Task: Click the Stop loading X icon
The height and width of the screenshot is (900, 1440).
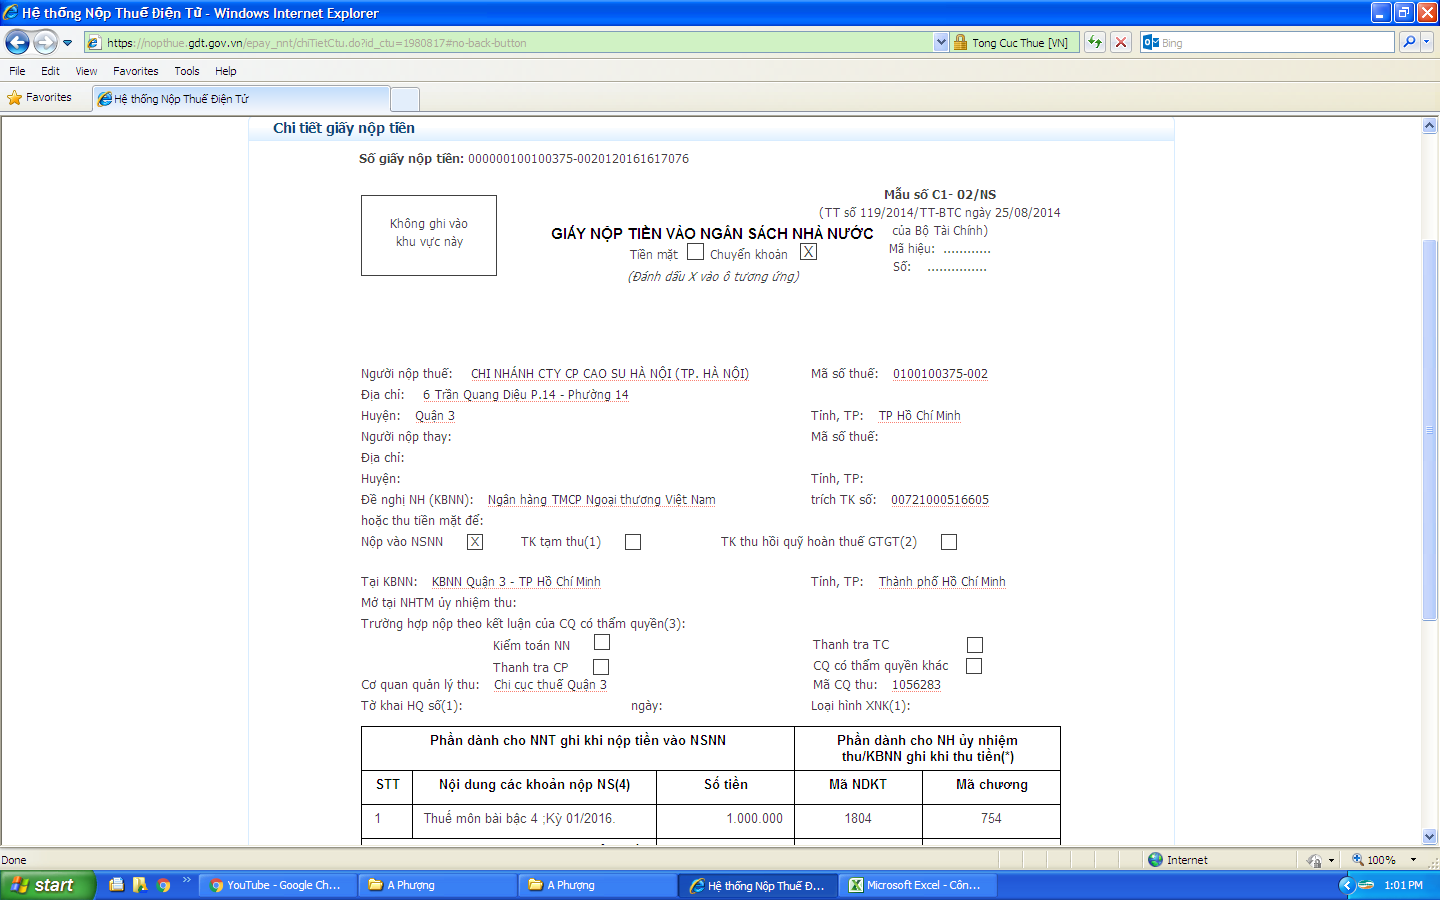Action: (1121, 42)
